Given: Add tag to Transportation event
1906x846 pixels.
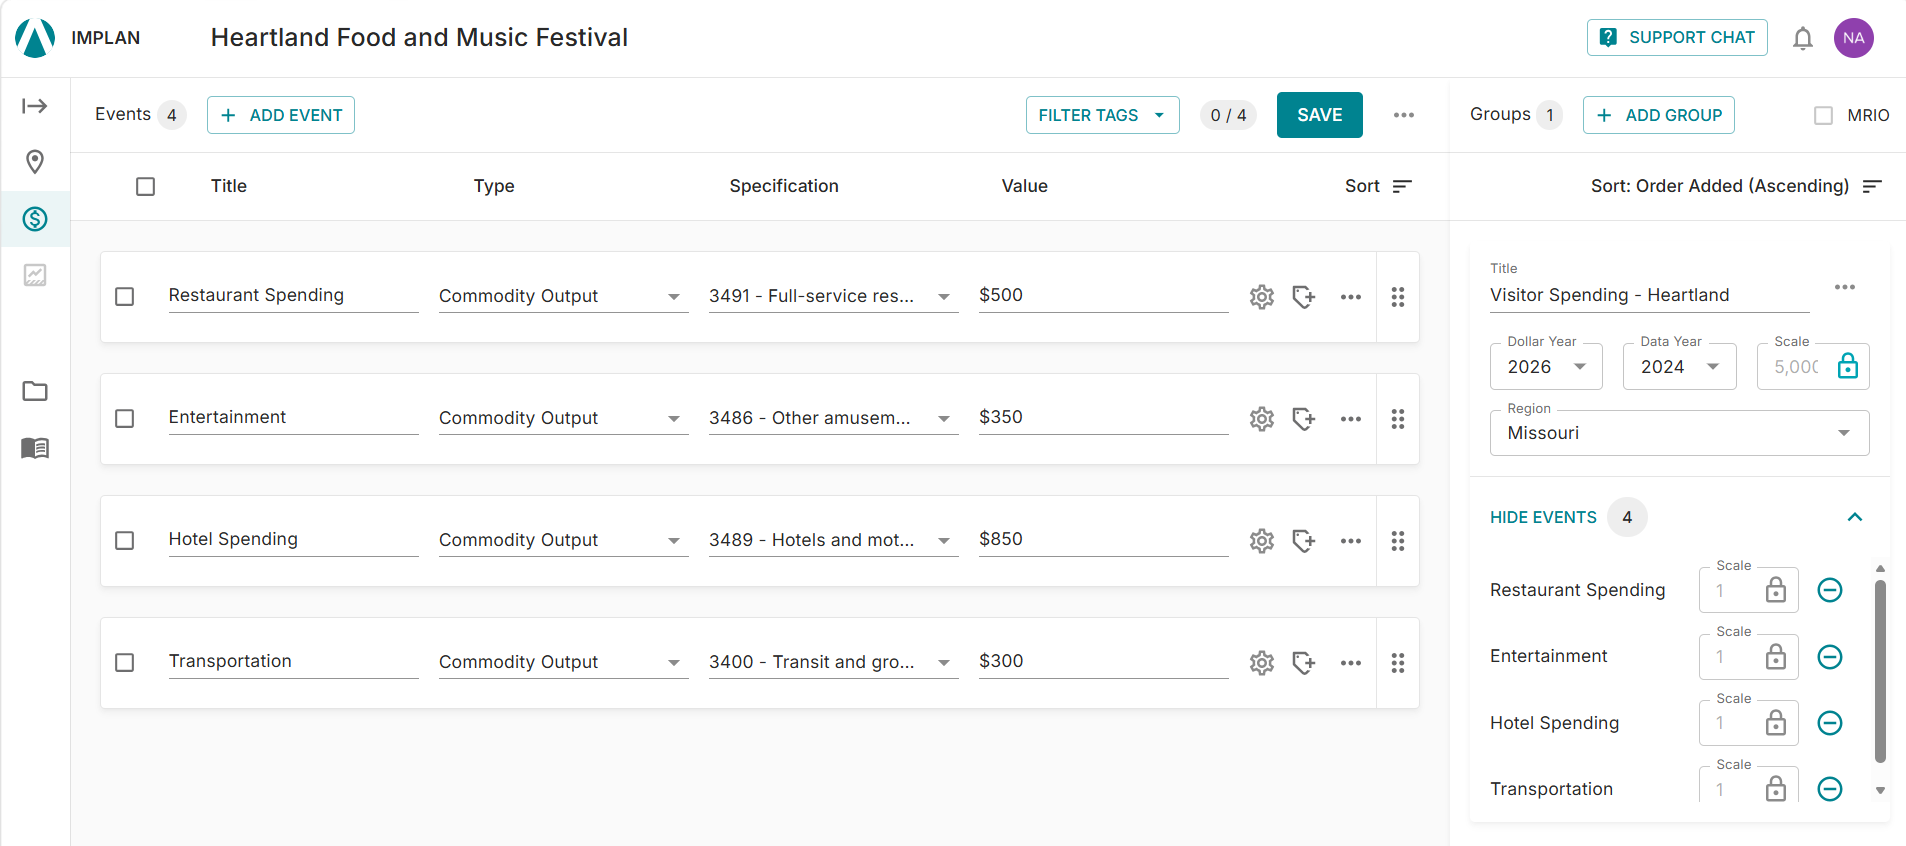Looking at the screenshot, I should click(1304, 663).
